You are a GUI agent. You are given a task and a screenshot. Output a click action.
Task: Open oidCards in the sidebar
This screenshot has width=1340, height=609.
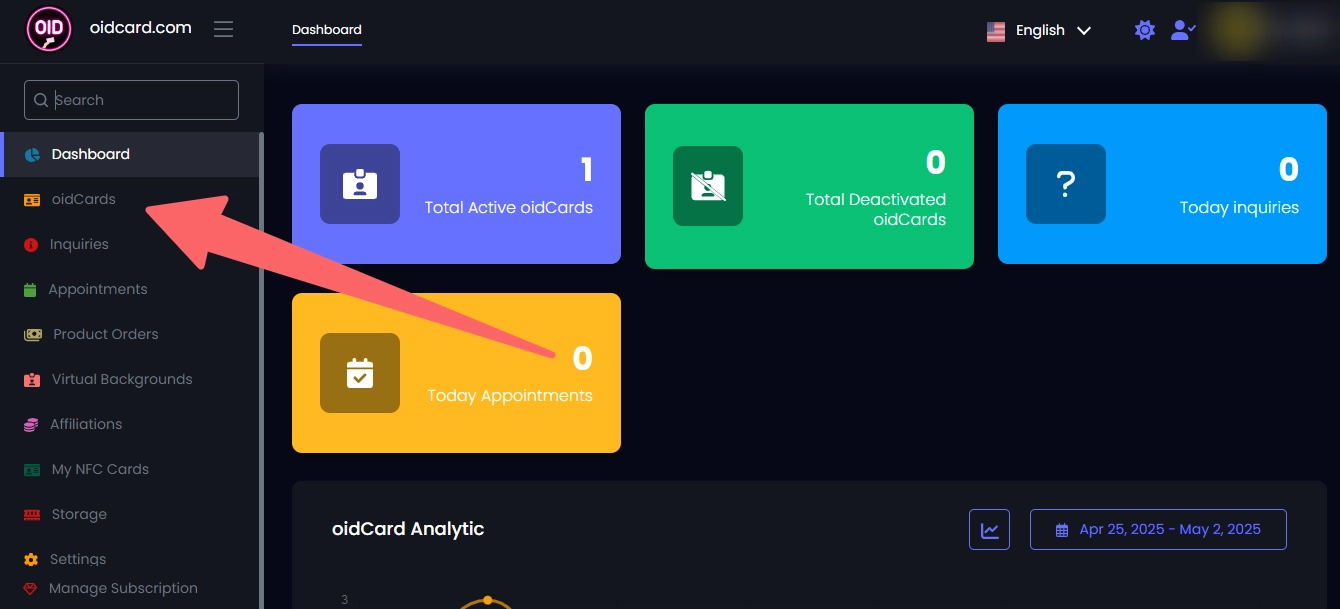[84, 199]
